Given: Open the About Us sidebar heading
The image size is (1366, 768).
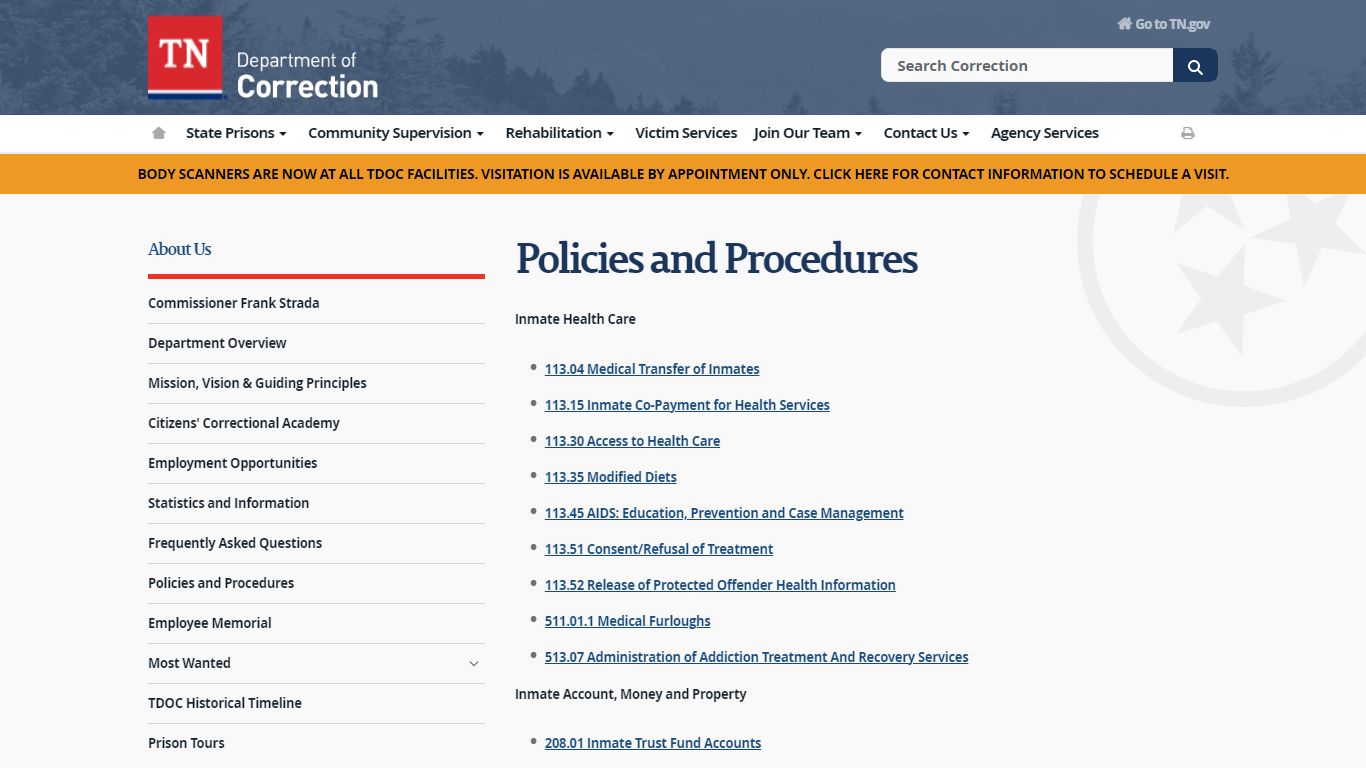Looking at the screenshot, I should point(180,249).
